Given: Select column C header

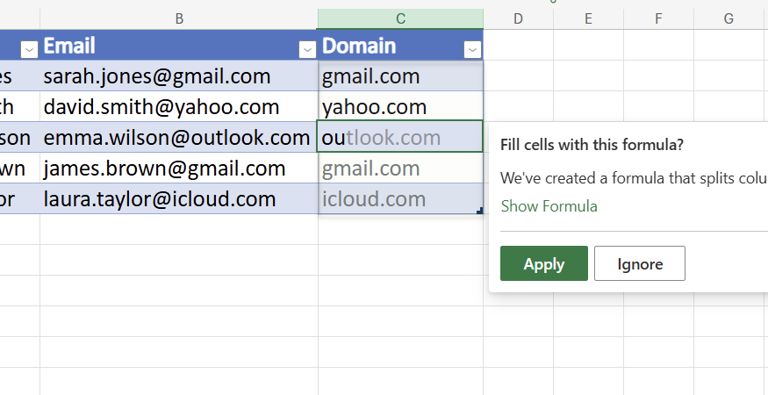Looking at the screenshot, I should coord(401,19).
